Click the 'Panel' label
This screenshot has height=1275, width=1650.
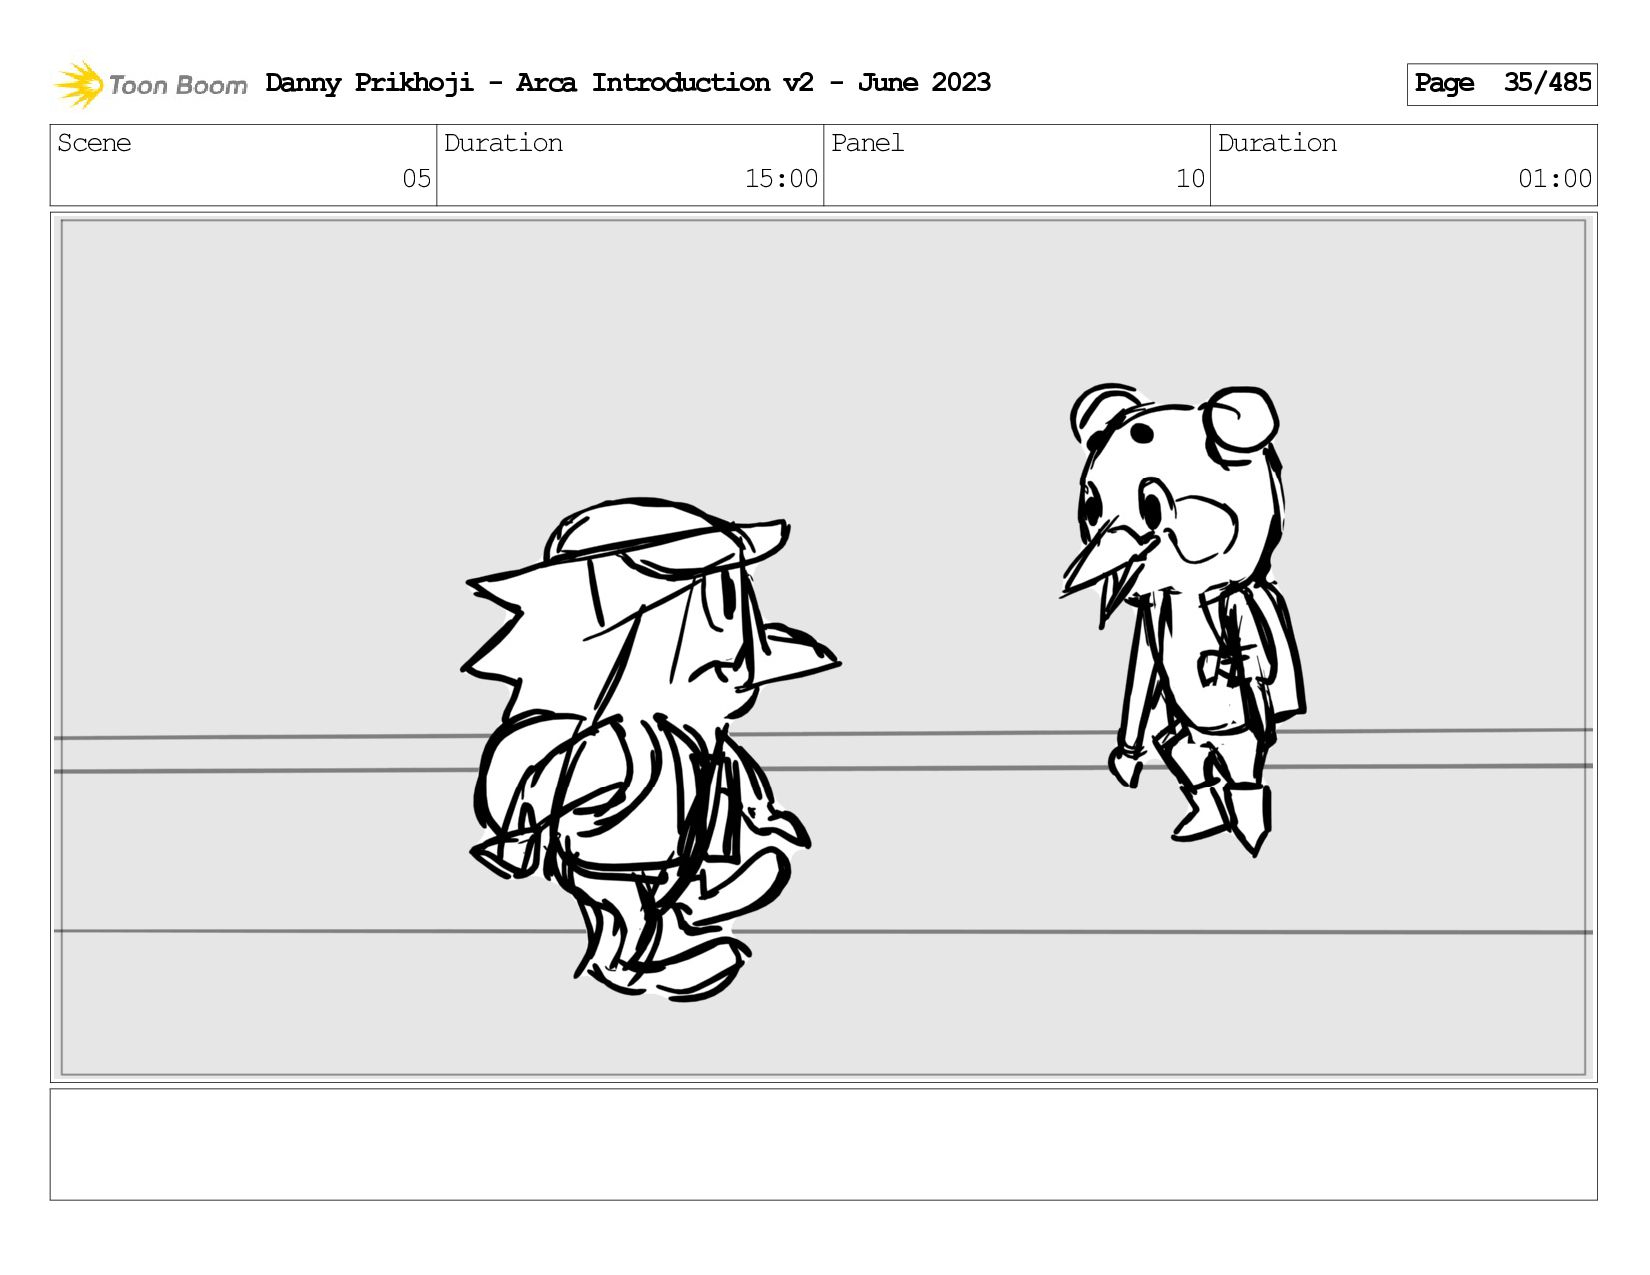(867, 143)
